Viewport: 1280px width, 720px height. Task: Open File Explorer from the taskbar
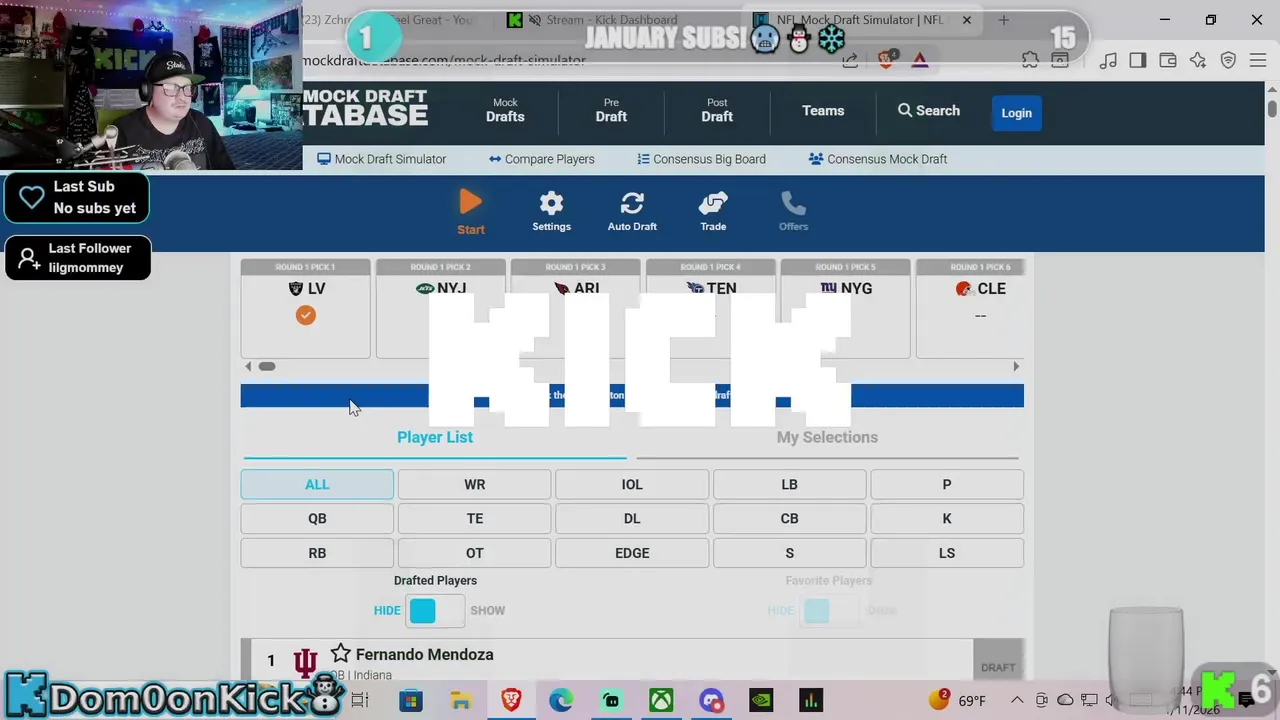click(461, 700)
